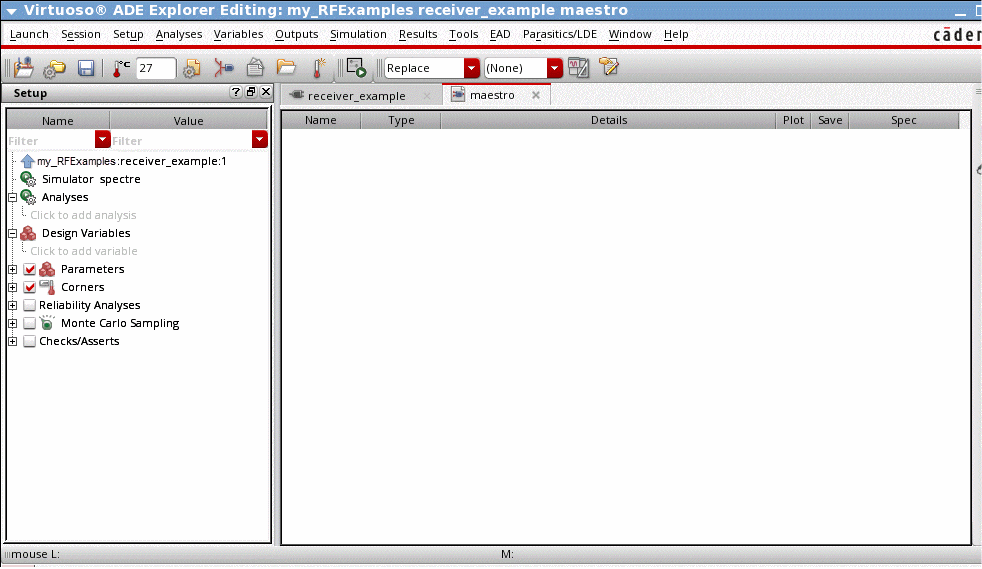The image size is (982, 569).
Task: Click the Save setup floppy disk icon
Action: [x=86, y=68]
